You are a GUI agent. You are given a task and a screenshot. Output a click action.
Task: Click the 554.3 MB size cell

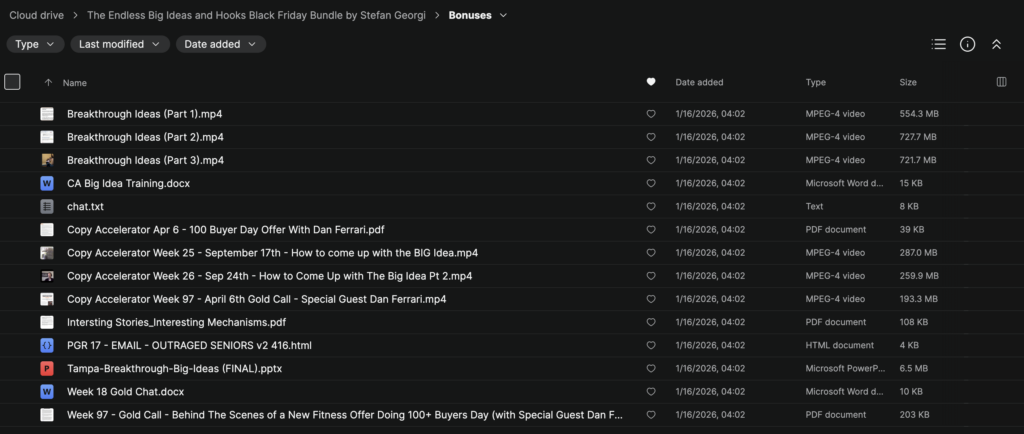click(919, 114)
